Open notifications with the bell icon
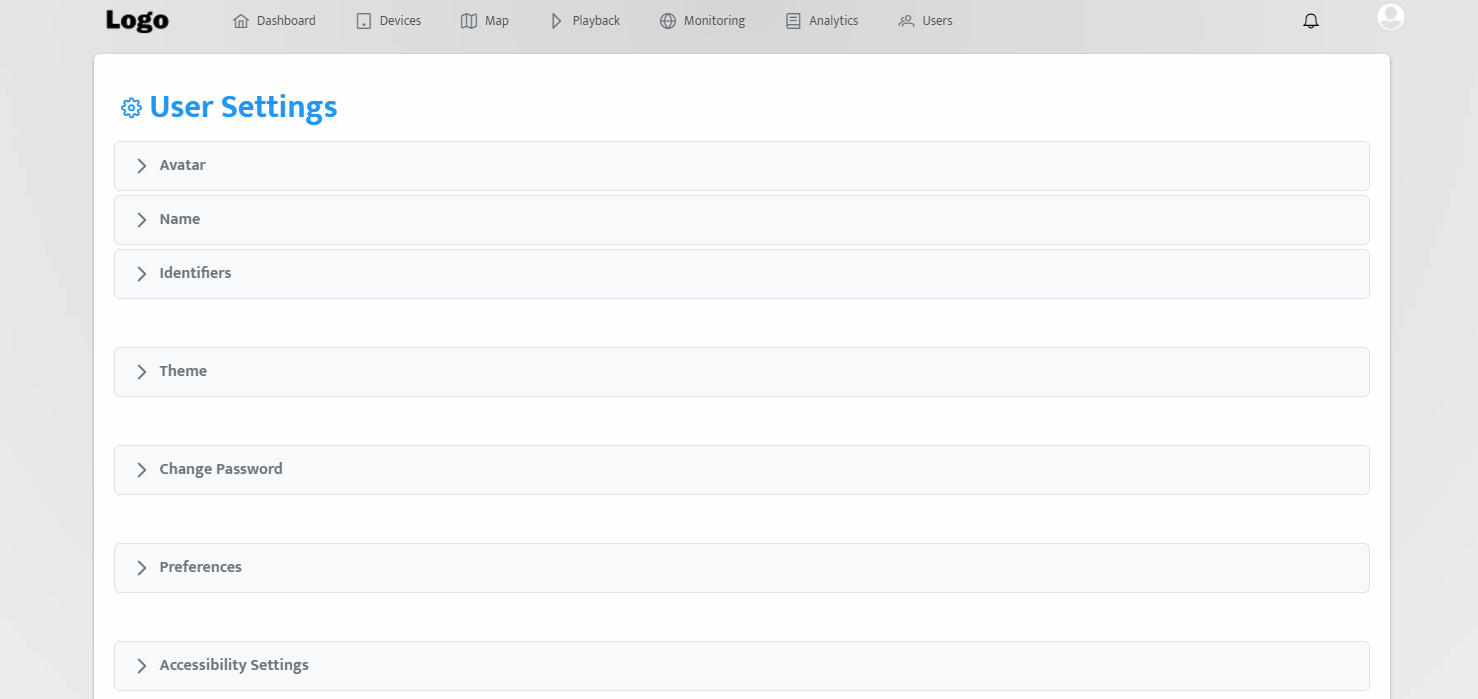Screen dimensions: 1478x699 [x=1310, y=21]
